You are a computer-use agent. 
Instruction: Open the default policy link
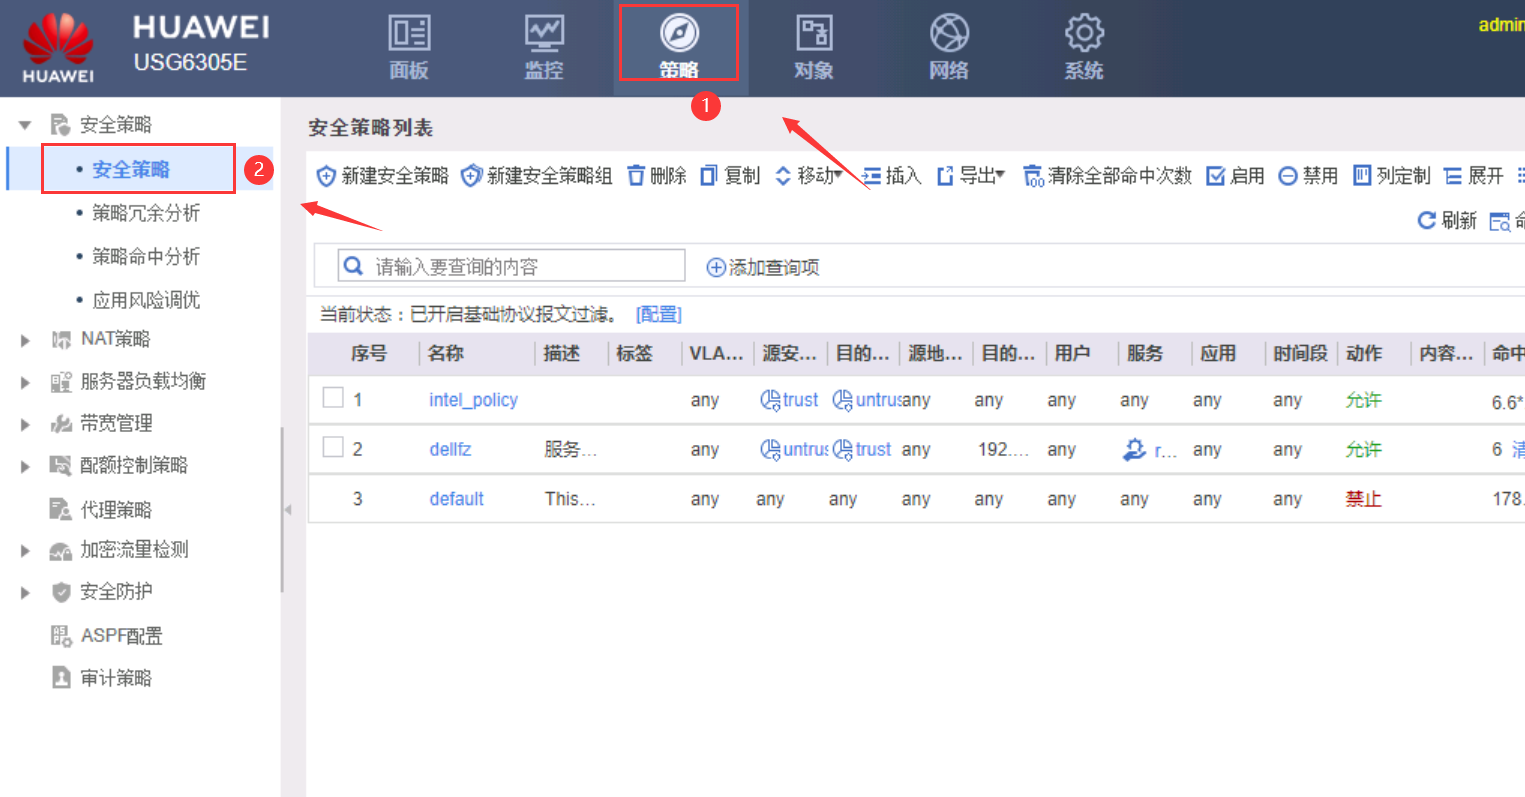[x=456, y=499]
